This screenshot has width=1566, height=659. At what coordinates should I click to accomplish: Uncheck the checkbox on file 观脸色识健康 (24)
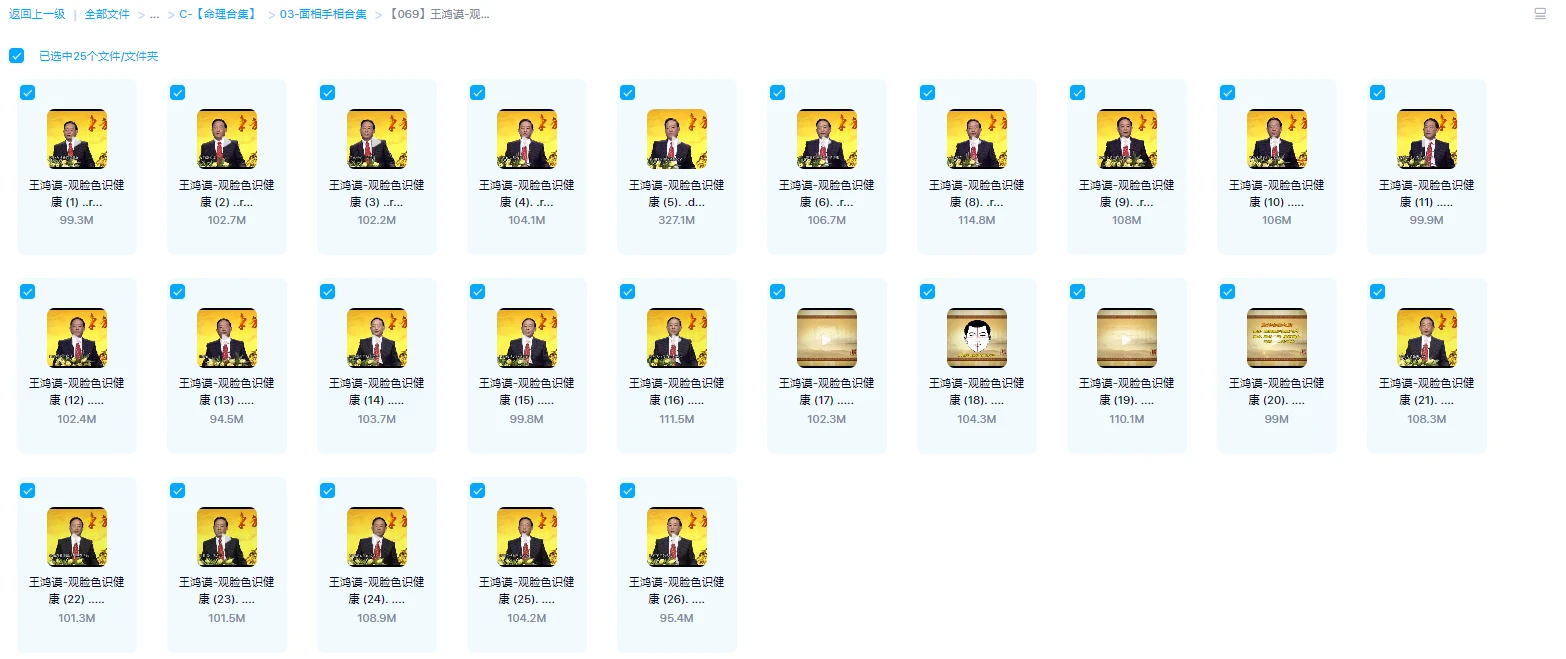327,490
